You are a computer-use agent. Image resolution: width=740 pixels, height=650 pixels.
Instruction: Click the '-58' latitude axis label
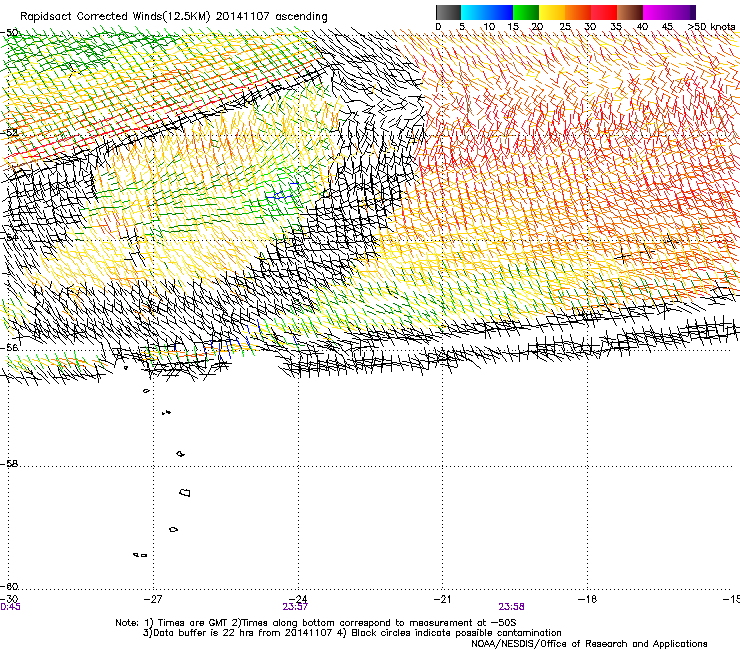tap(9, 464)
